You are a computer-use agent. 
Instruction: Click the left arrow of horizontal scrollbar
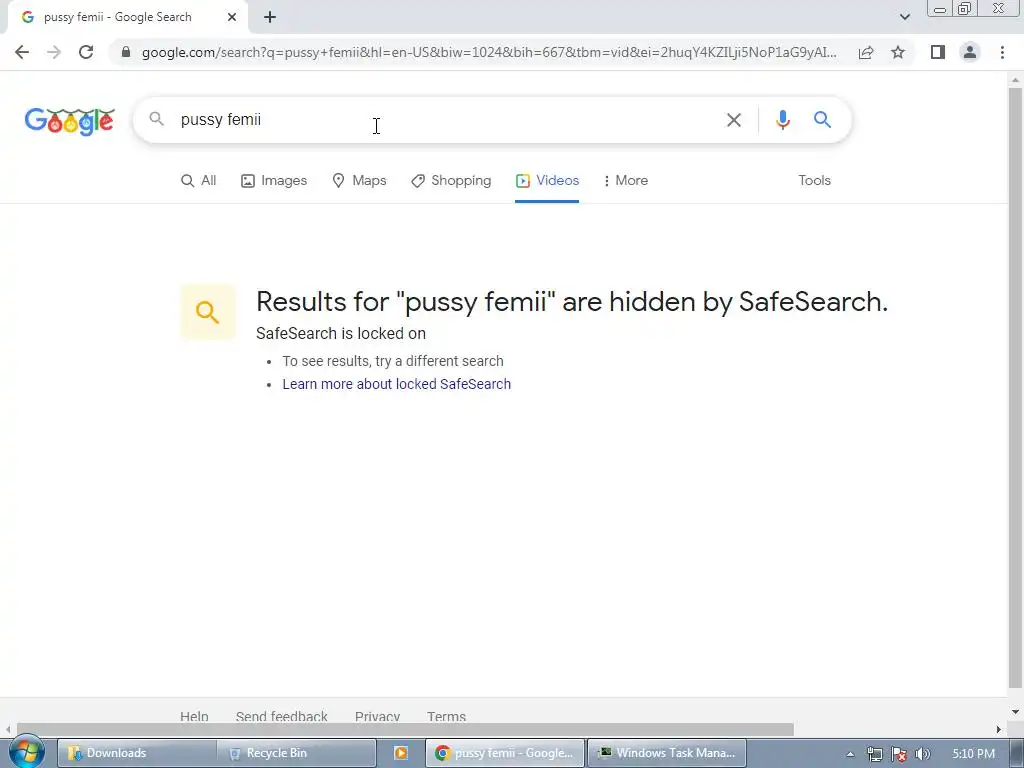(8, 729)
